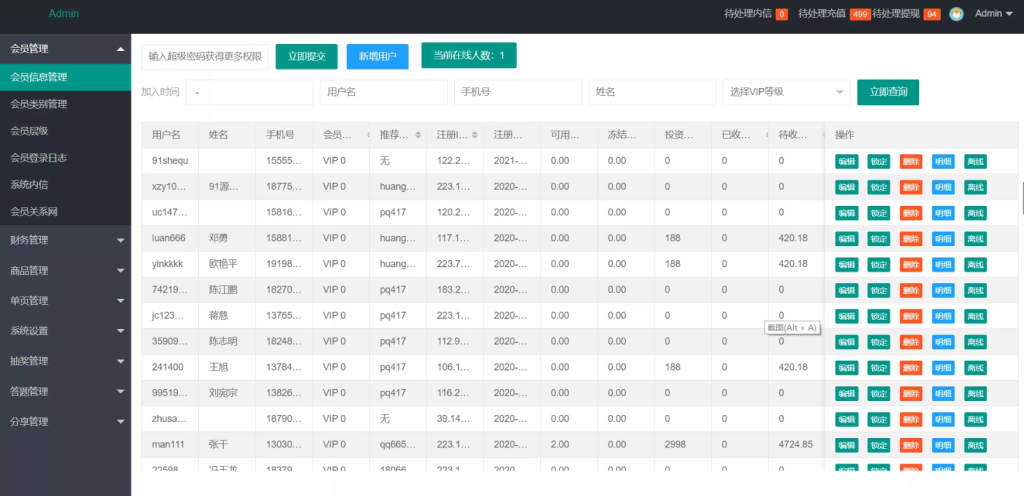This screenshot has height=496, width=1024.
Task: Click 离线 in the xzy10… row
Action: (x=976, y=187)
